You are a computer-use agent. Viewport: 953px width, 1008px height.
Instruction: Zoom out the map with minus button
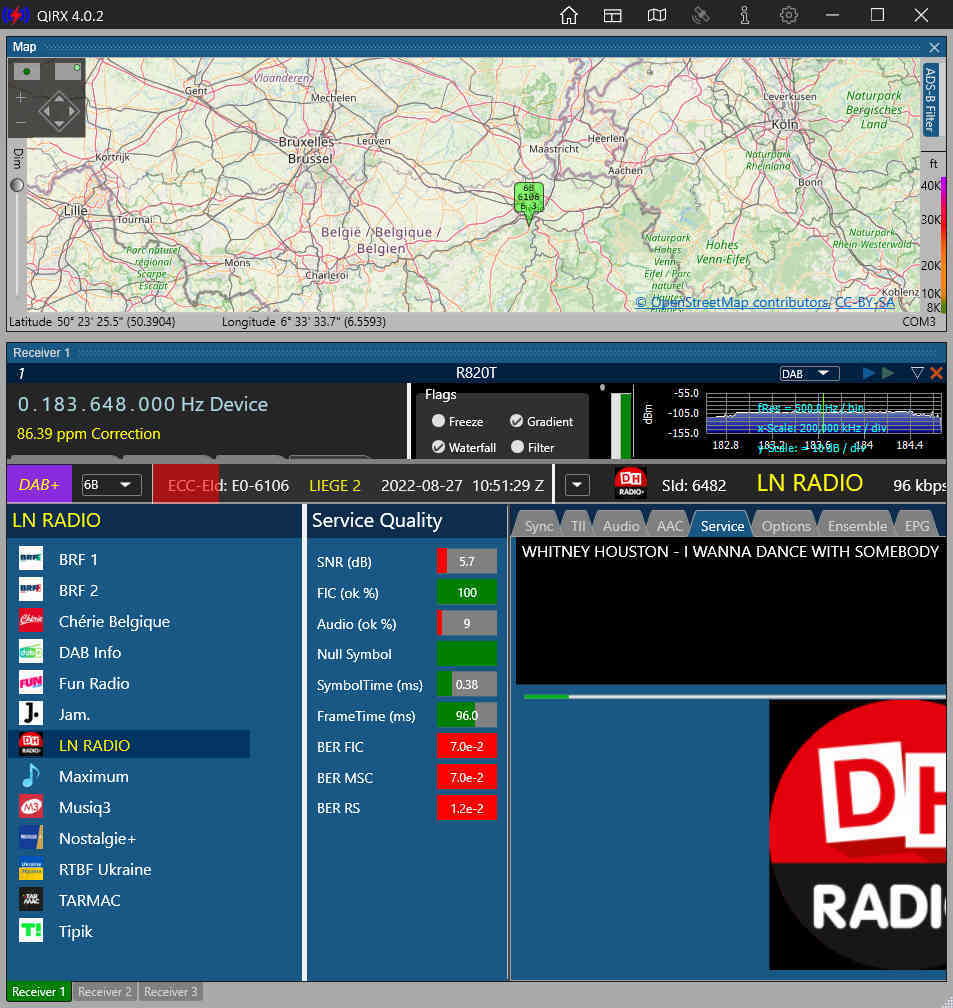click(21, 122)
